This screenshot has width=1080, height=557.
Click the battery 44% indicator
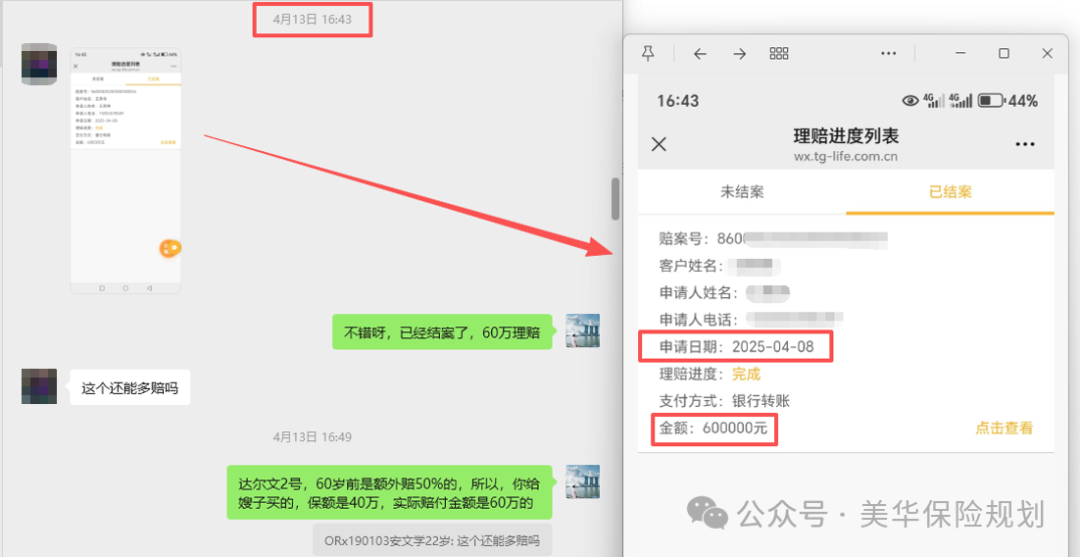[x=1008, y=101]
